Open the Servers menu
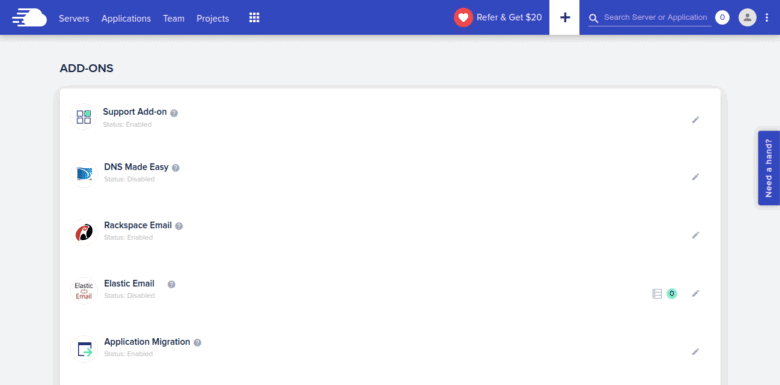 click(x=74, y=18)
